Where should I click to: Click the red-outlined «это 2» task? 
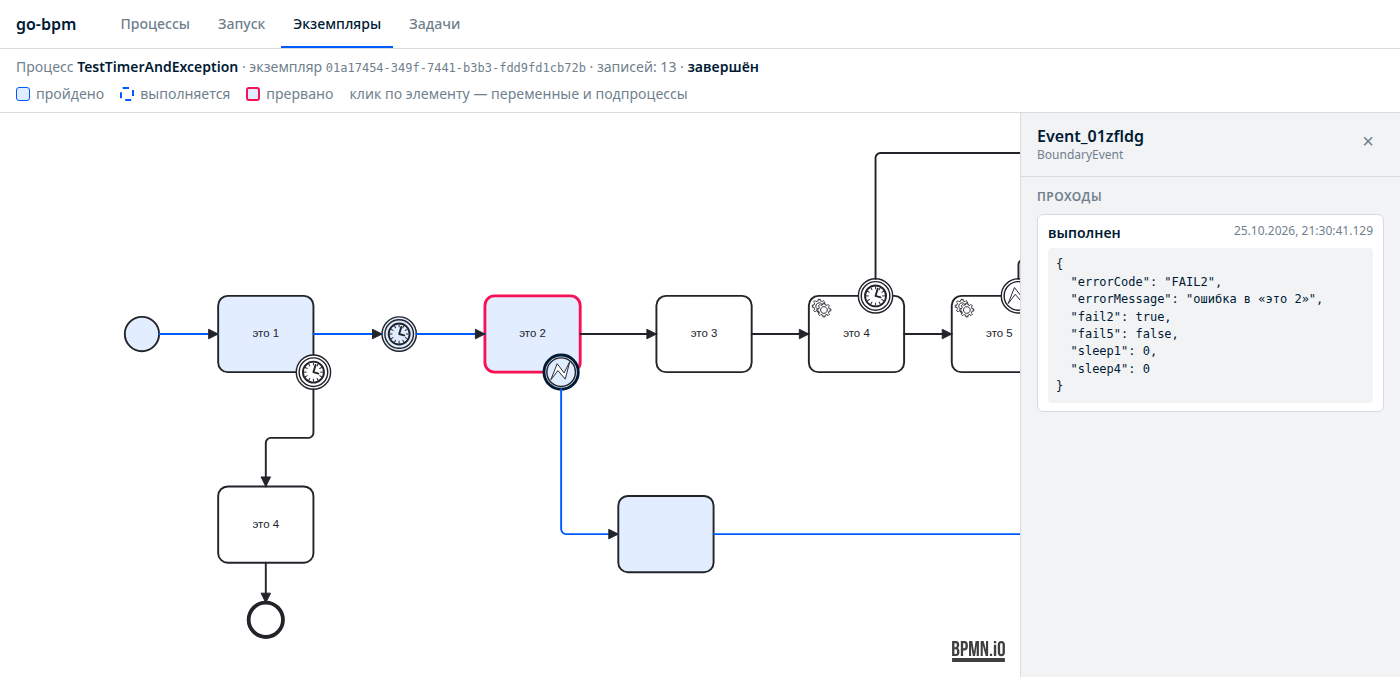(533, 334)
